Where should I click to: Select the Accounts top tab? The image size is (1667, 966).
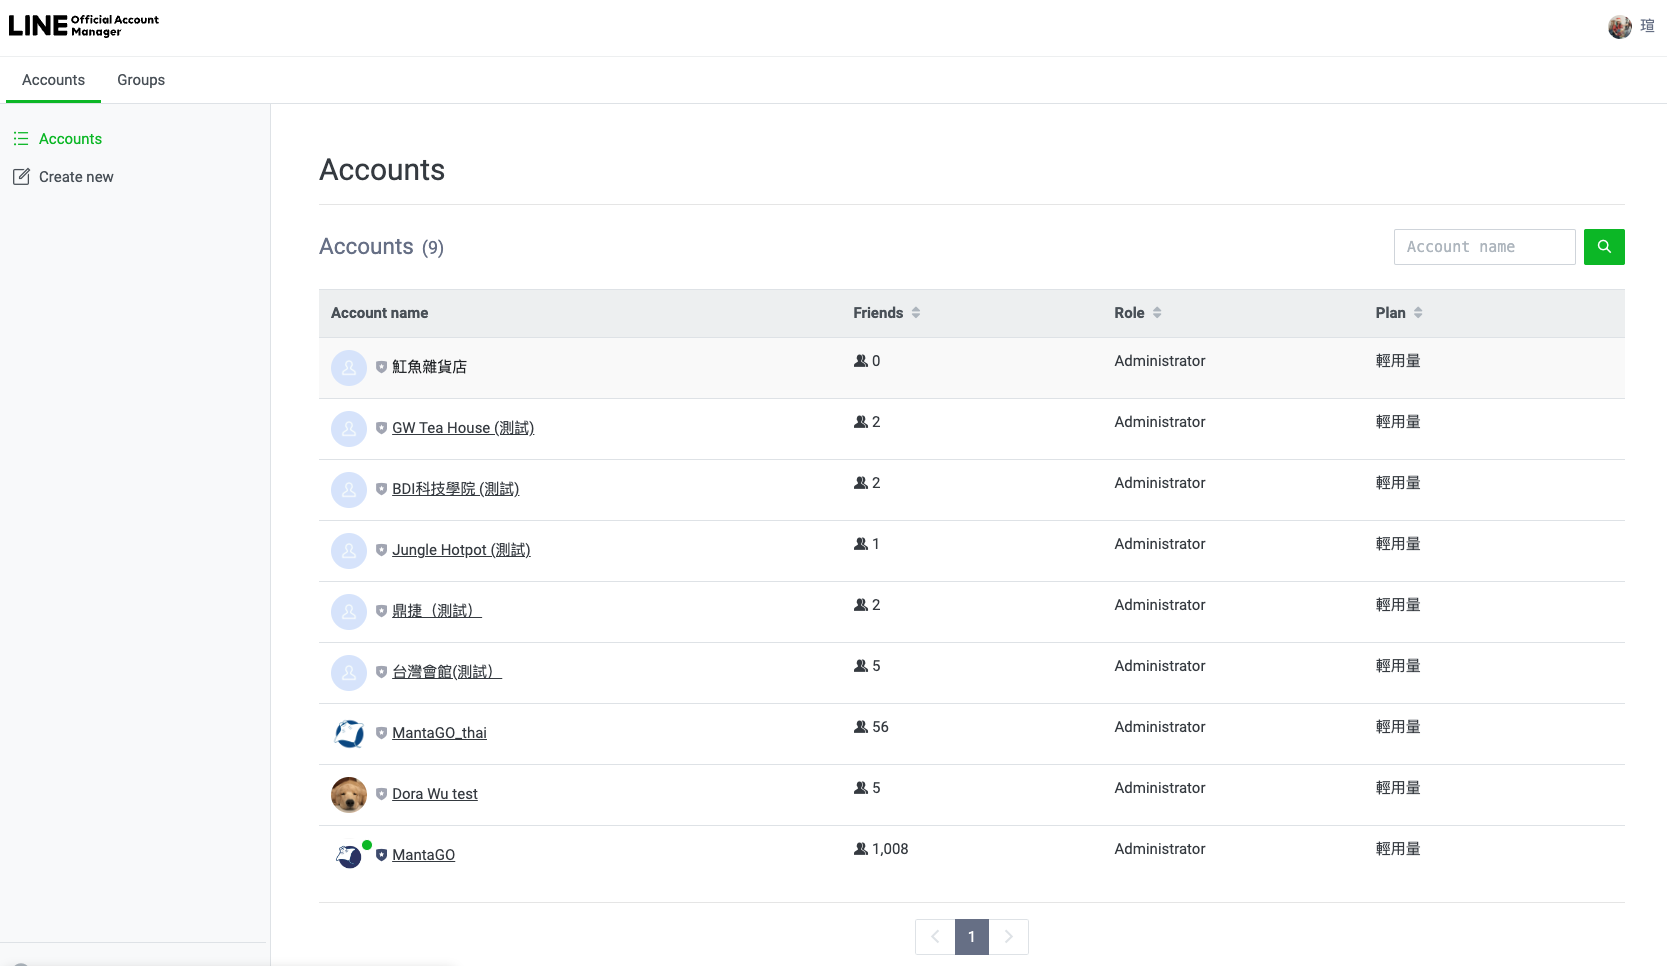coord(53,80)
